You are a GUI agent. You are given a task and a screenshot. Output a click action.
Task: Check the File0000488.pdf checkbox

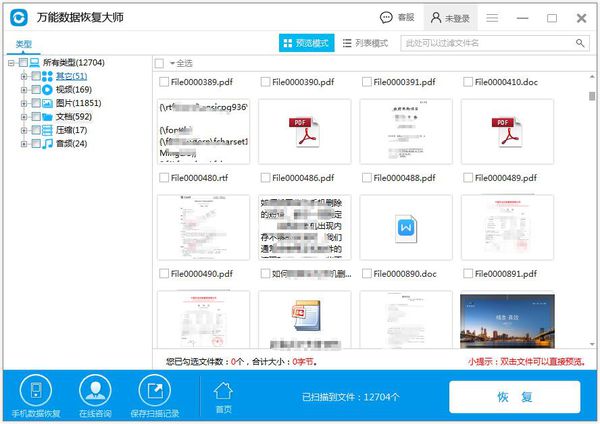(x=367, y=178)
